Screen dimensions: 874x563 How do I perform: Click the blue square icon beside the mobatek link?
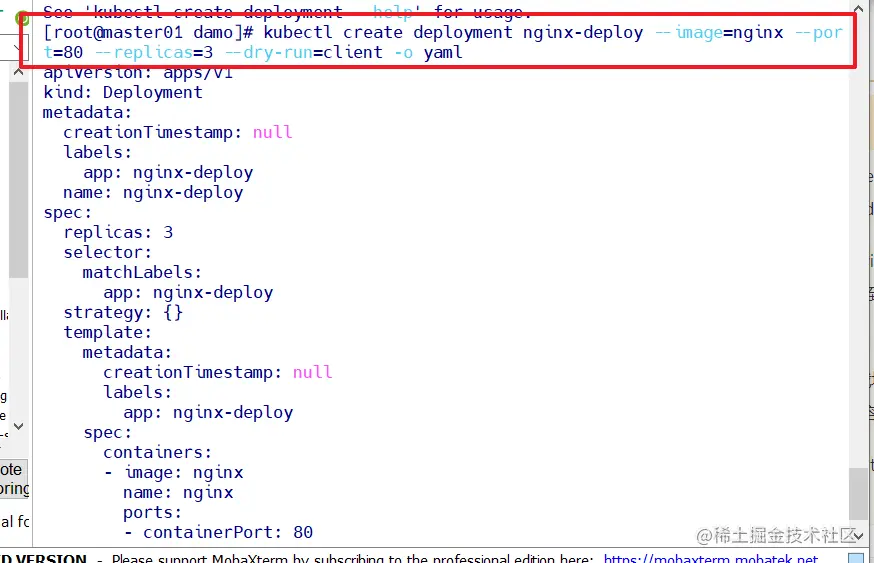coord(856,558)
